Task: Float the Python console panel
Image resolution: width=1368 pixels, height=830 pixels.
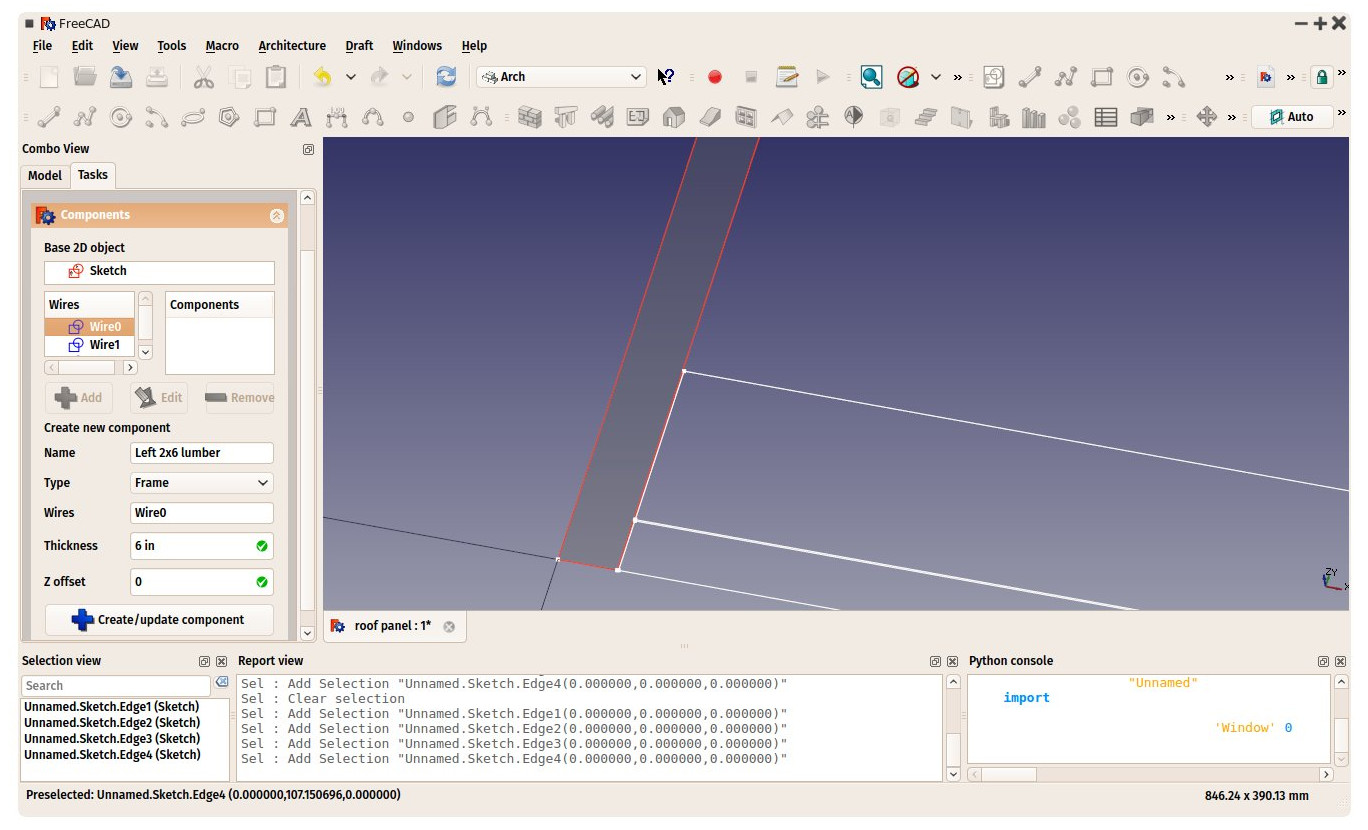Action: (x=1323, y=661)
